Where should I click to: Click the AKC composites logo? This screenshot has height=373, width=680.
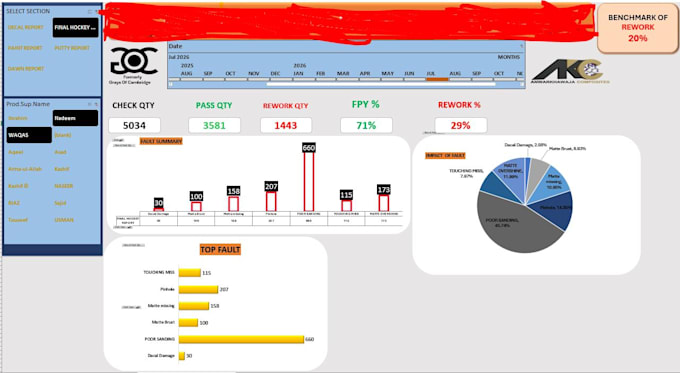[569, 71]
